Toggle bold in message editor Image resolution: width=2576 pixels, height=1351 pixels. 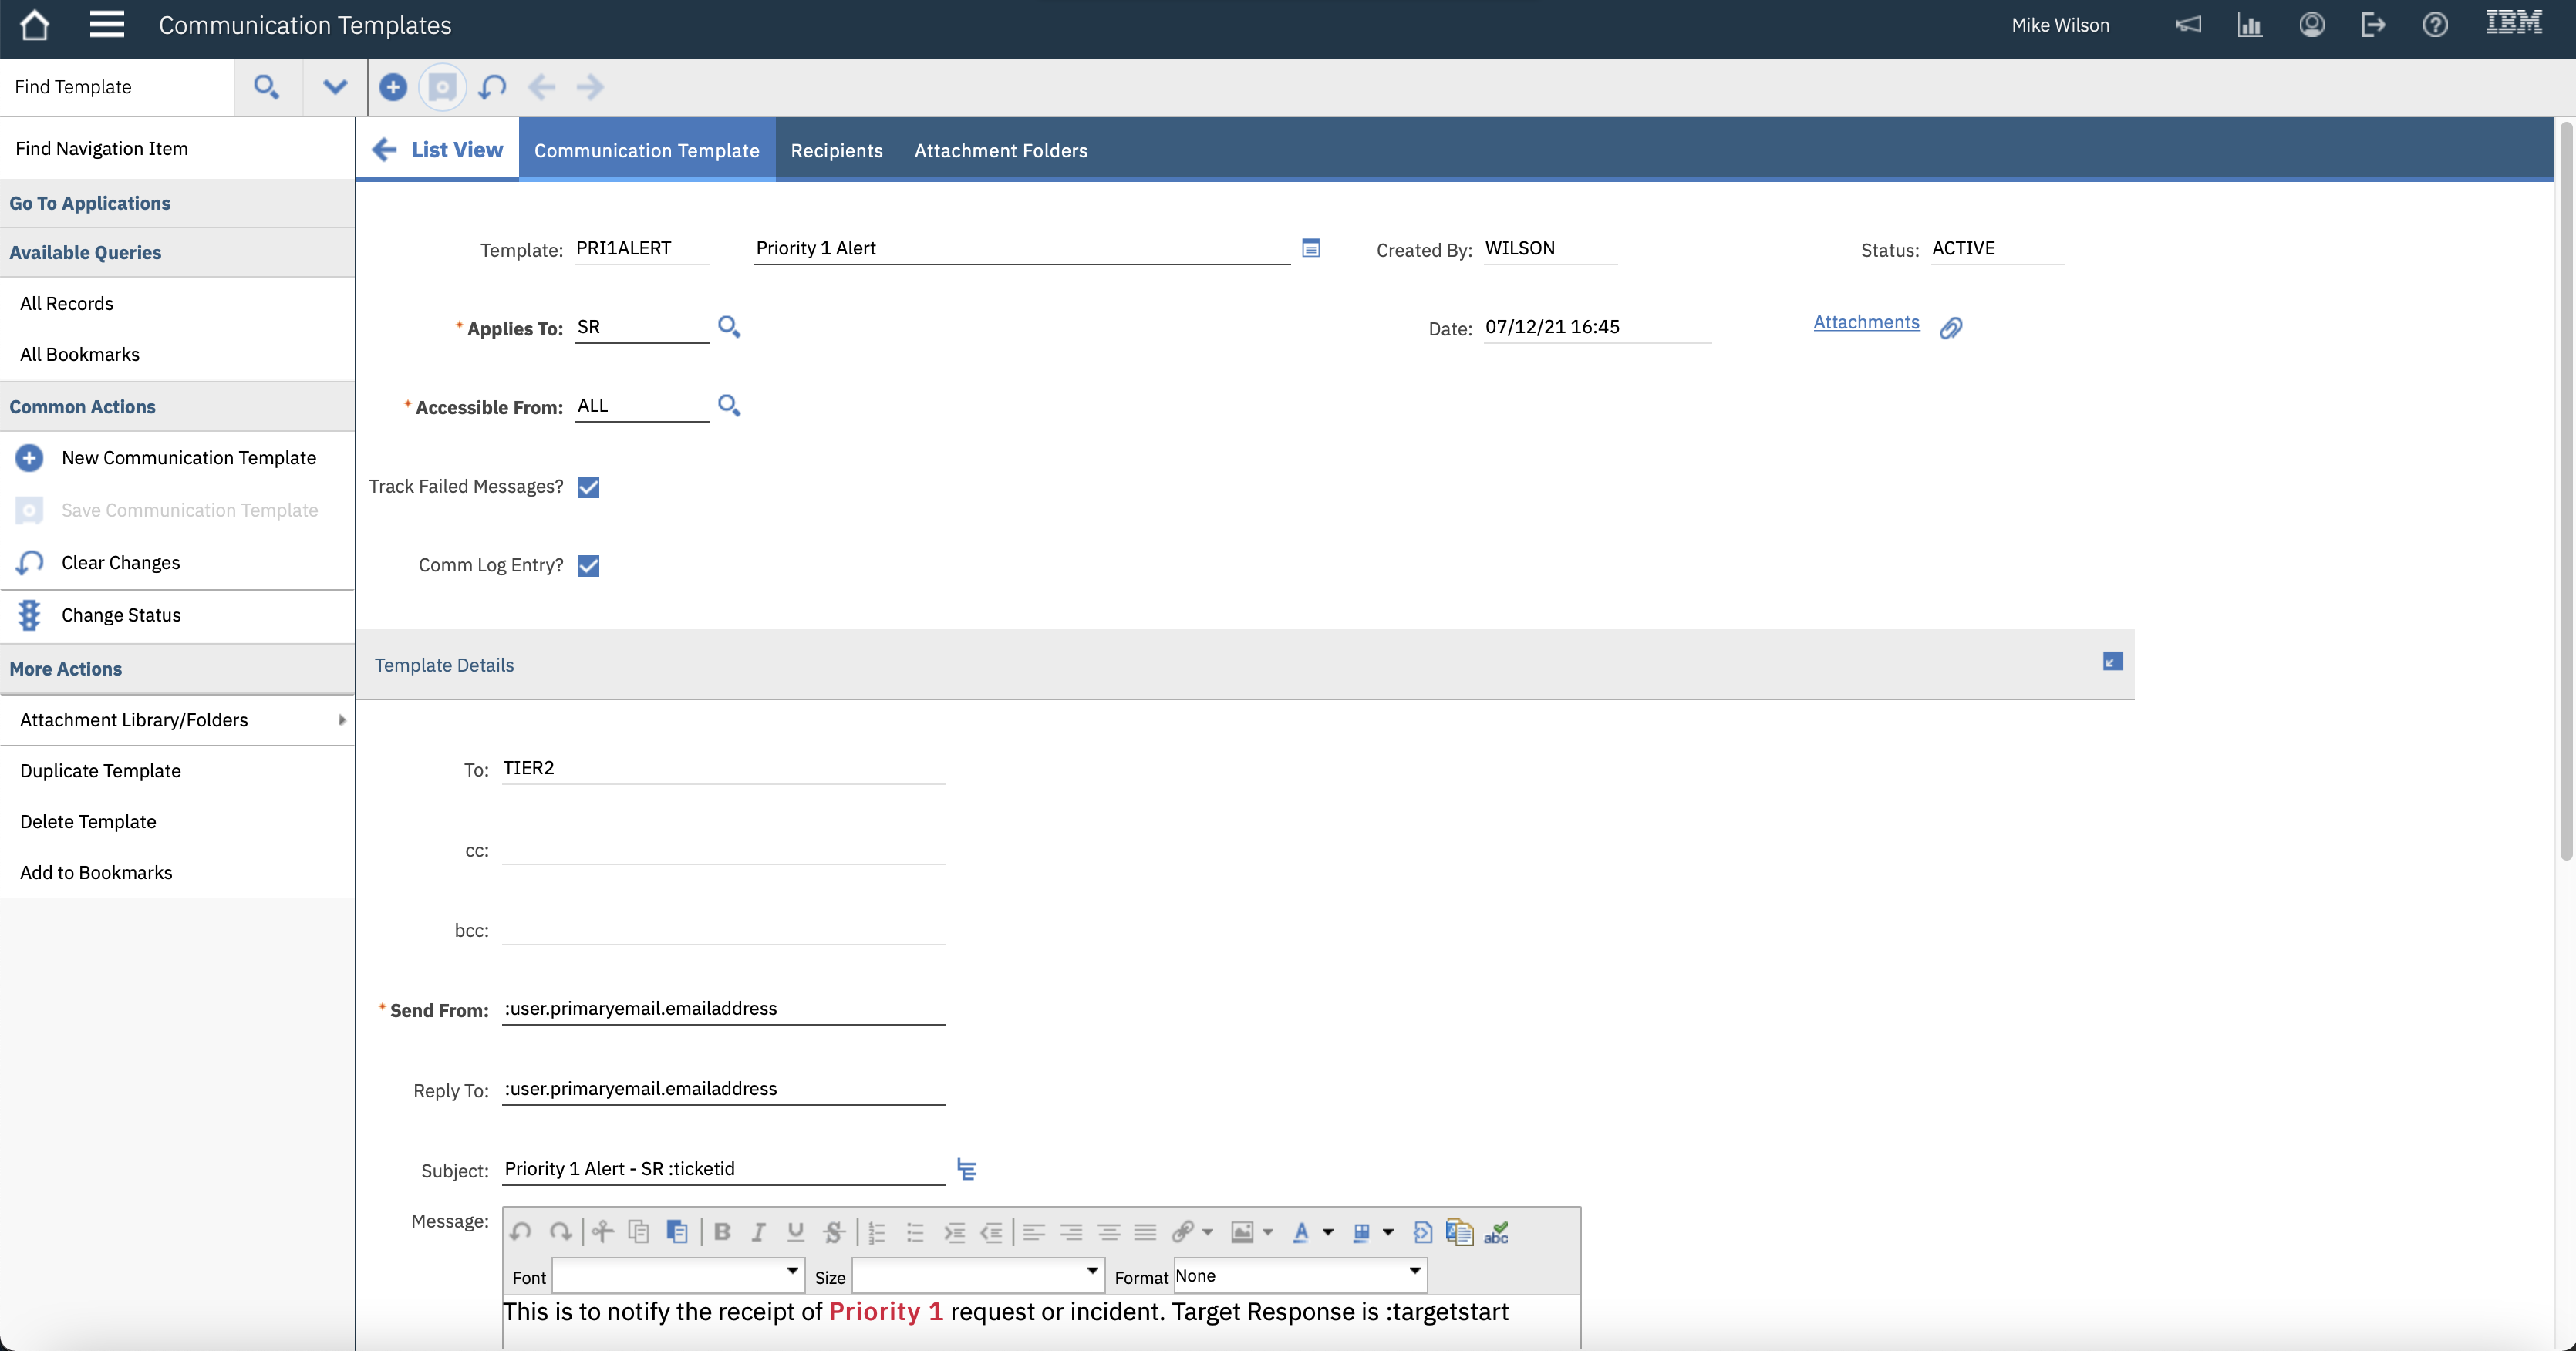coord(722,1232)
